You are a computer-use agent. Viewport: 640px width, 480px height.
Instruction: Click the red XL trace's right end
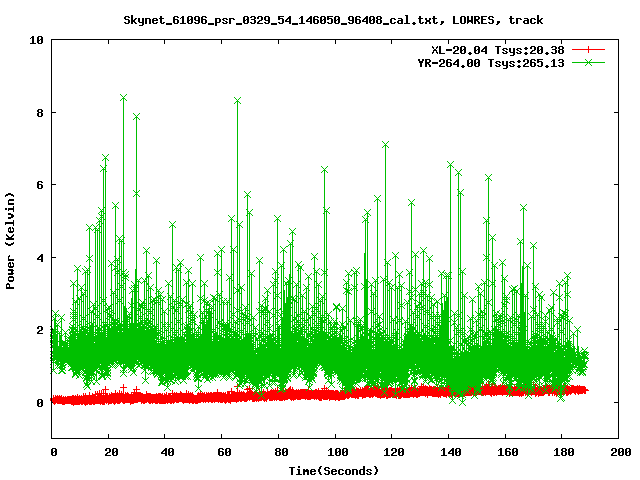point(585,390)
